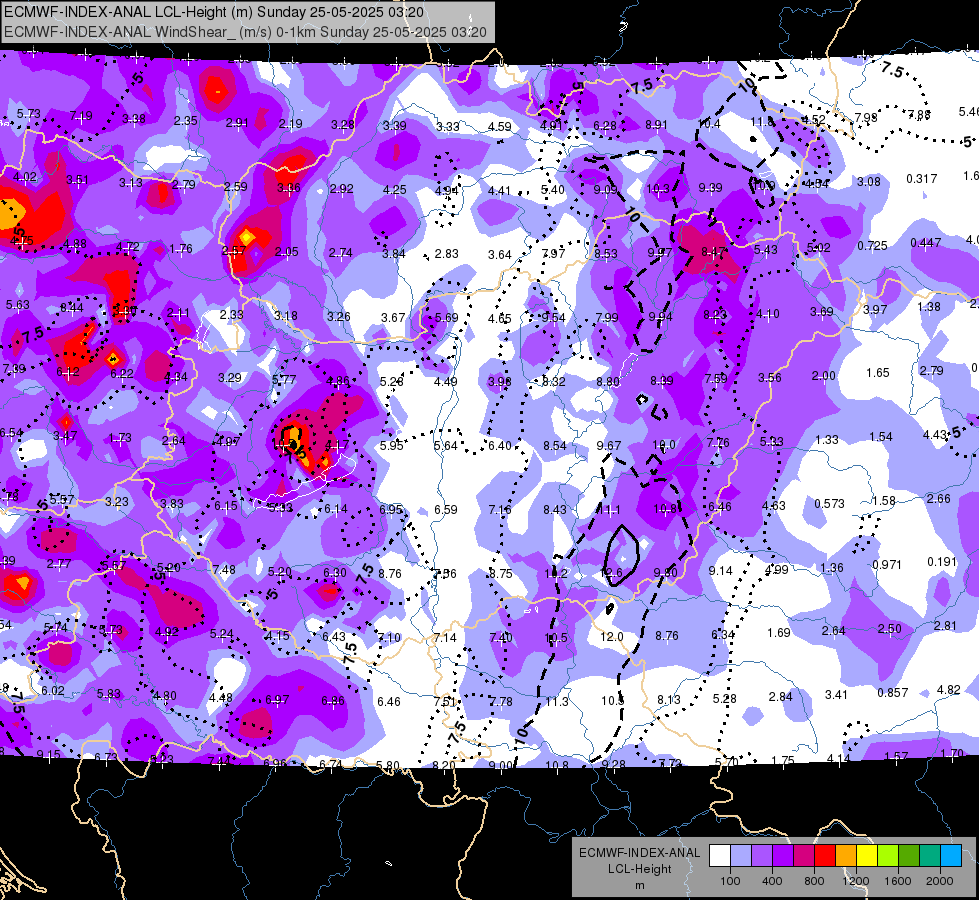
Task: Select the value '4.92' on the crimson patch
Action: (166, 631)
